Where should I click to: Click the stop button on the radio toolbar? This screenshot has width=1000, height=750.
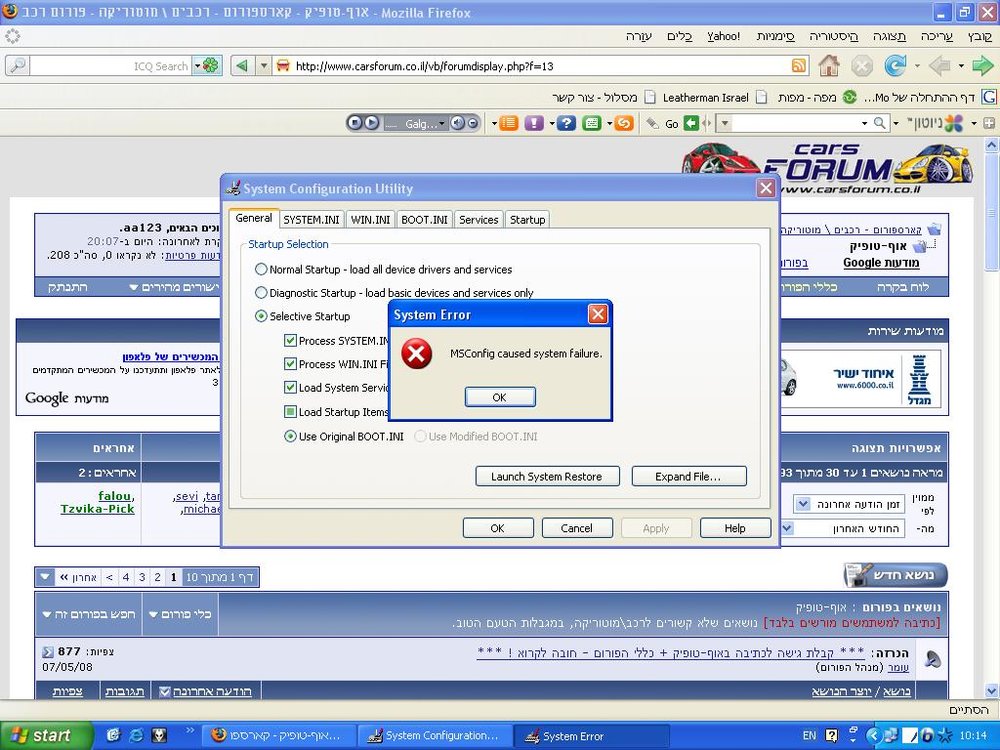[x=357, y=123]
